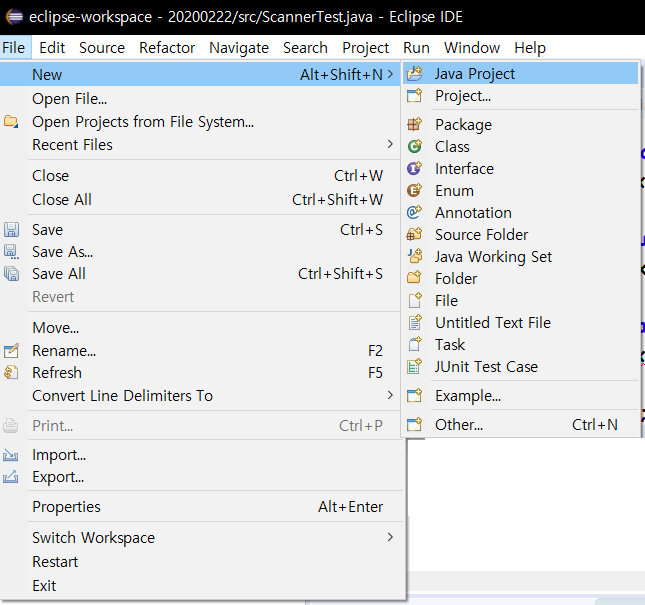Screen dimensions: 645x605
Task: Click the Ctrl+Shift+S shortcut label
Action: [340, 274]
